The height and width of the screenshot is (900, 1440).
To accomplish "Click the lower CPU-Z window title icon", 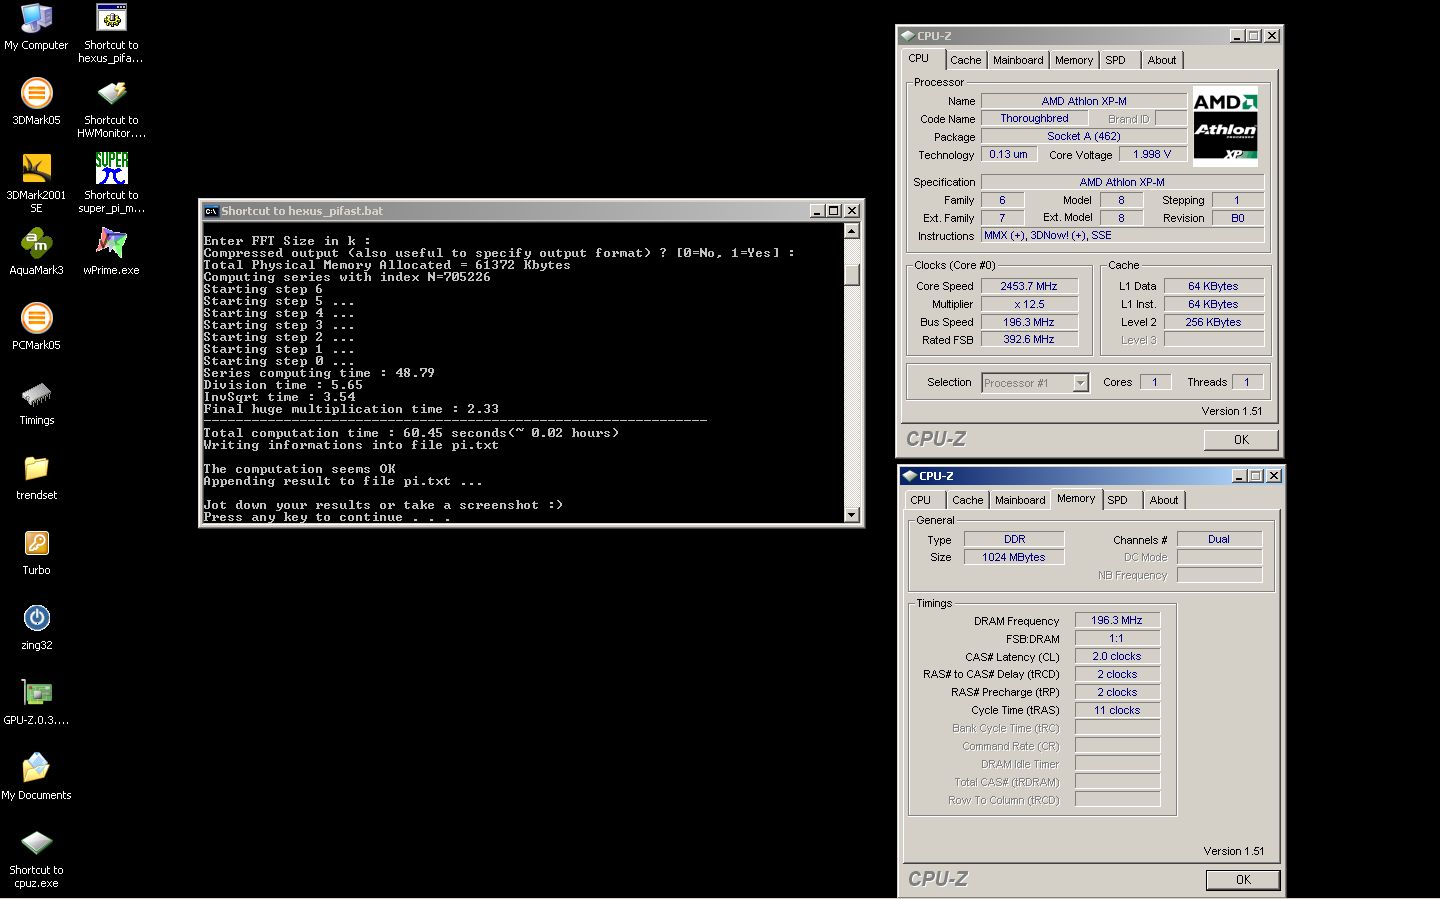I will [910, 476].
